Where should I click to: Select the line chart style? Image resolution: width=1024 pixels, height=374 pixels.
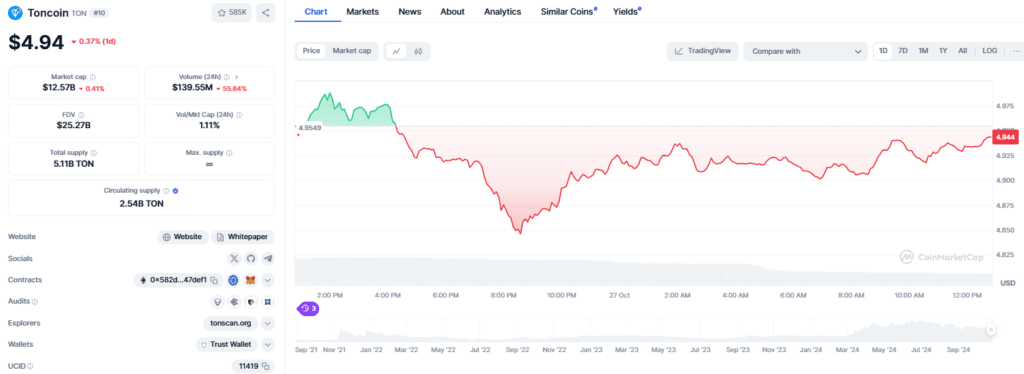[x=396, y=51]
